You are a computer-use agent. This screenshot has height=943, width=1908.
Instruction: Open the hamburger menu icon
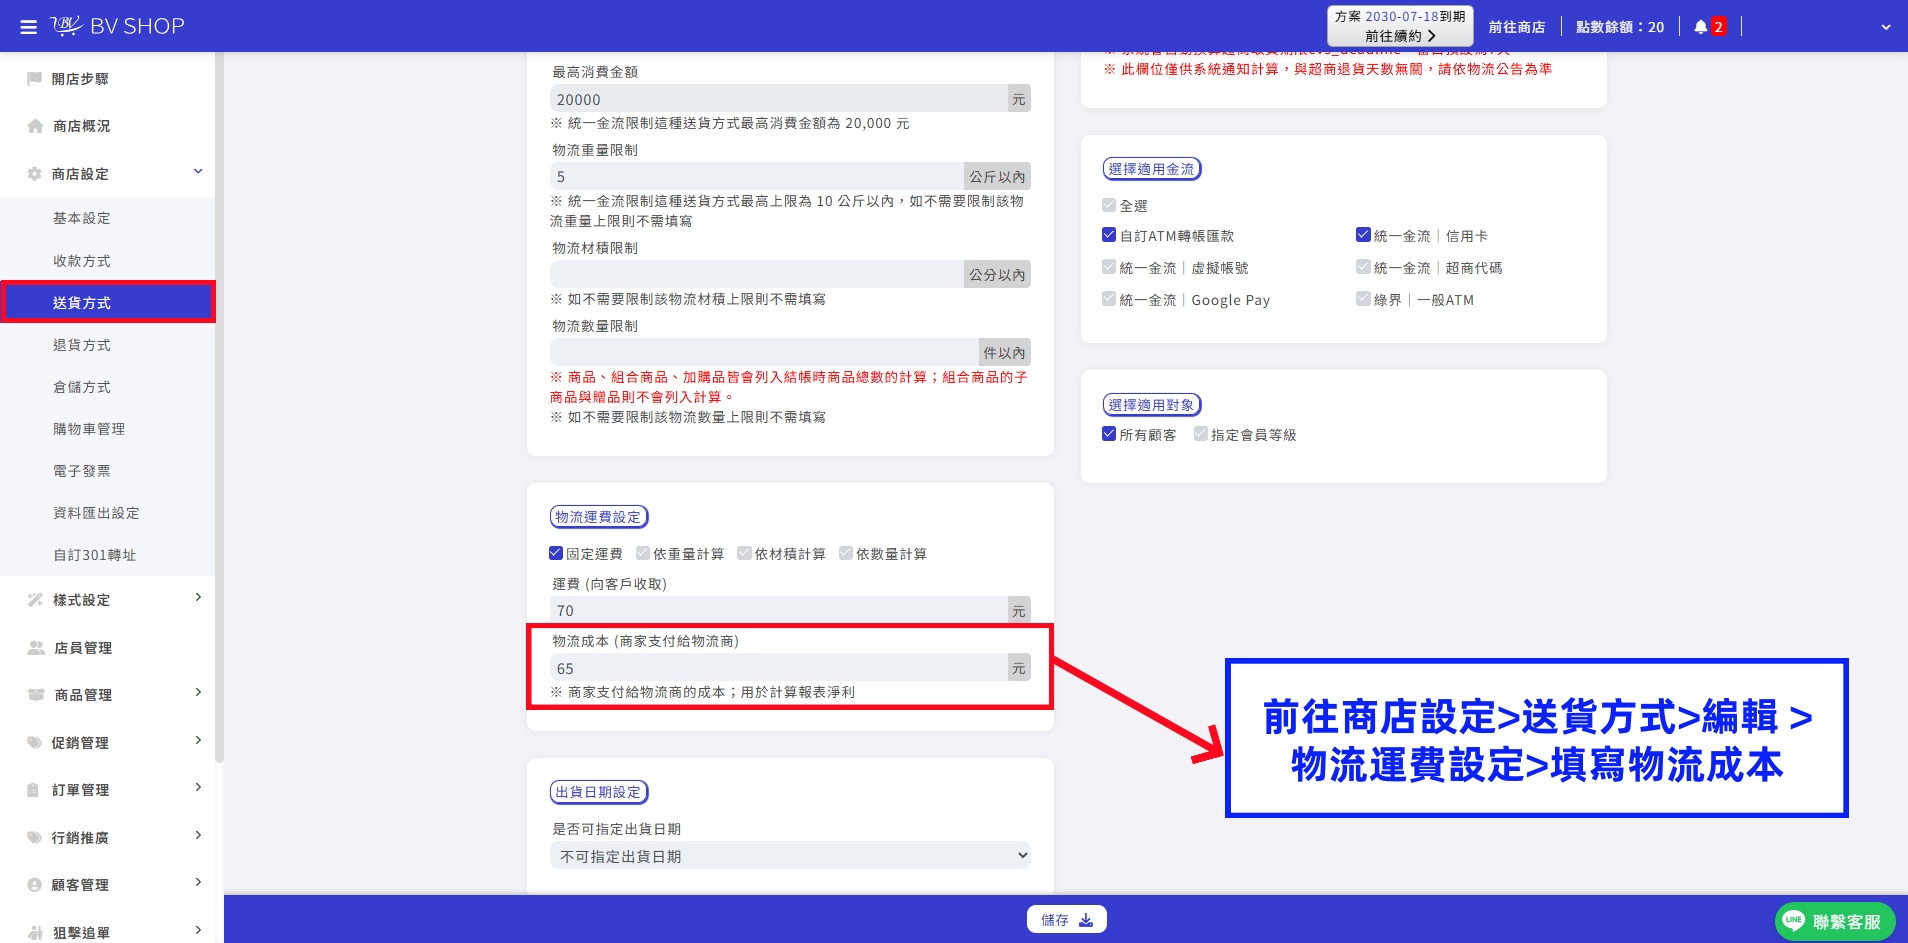click(x=28, y=27)
